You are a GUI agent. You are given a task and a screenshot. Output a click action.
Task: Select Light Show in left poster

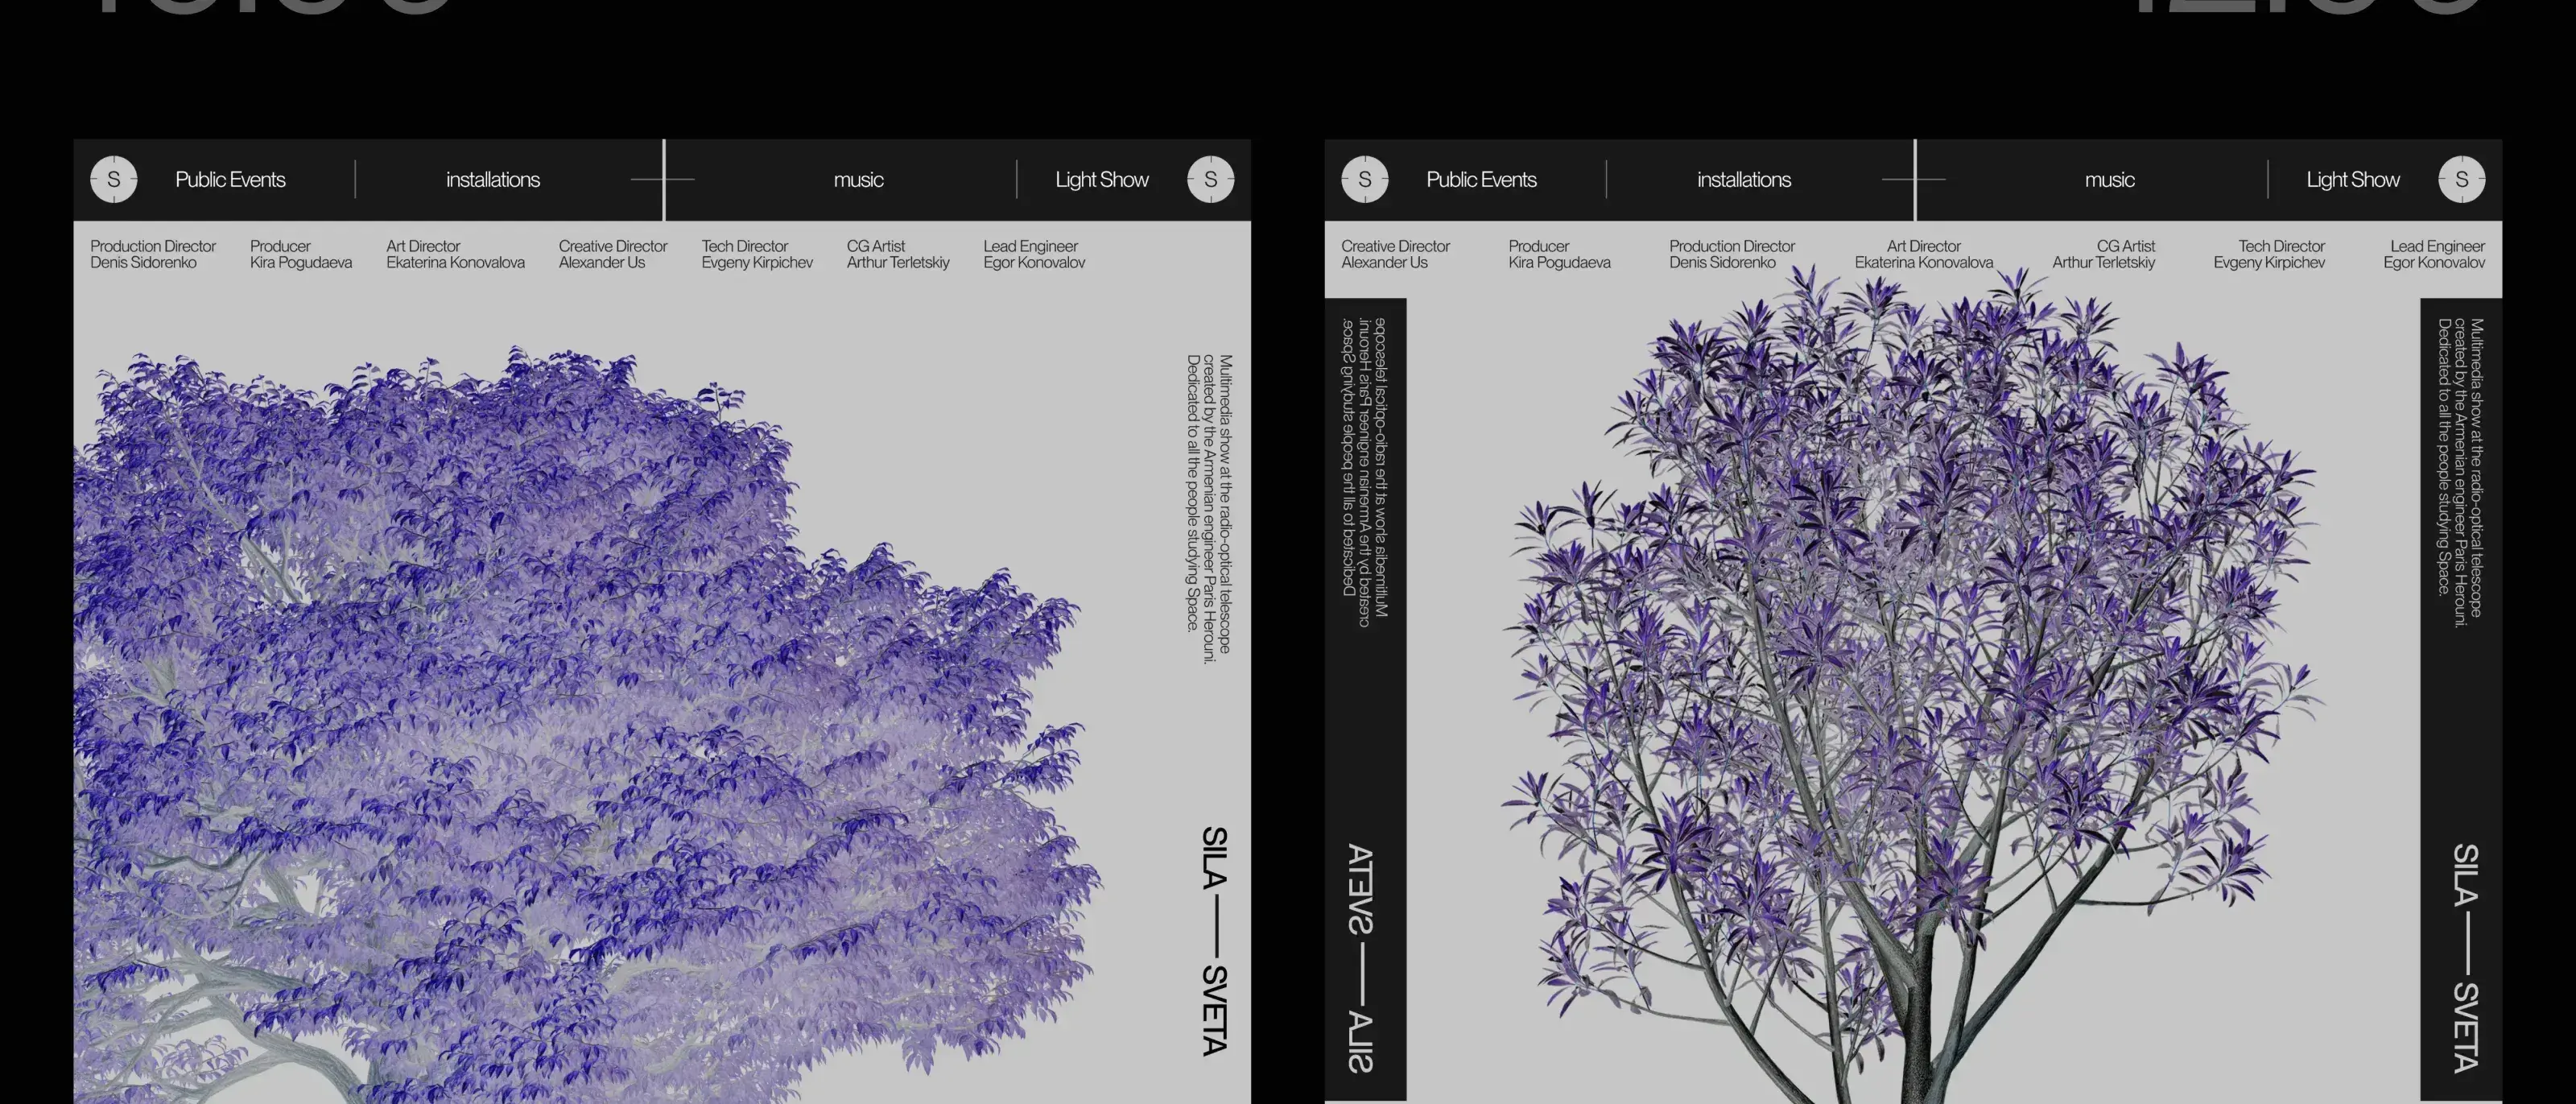(x=1102, y=180)
